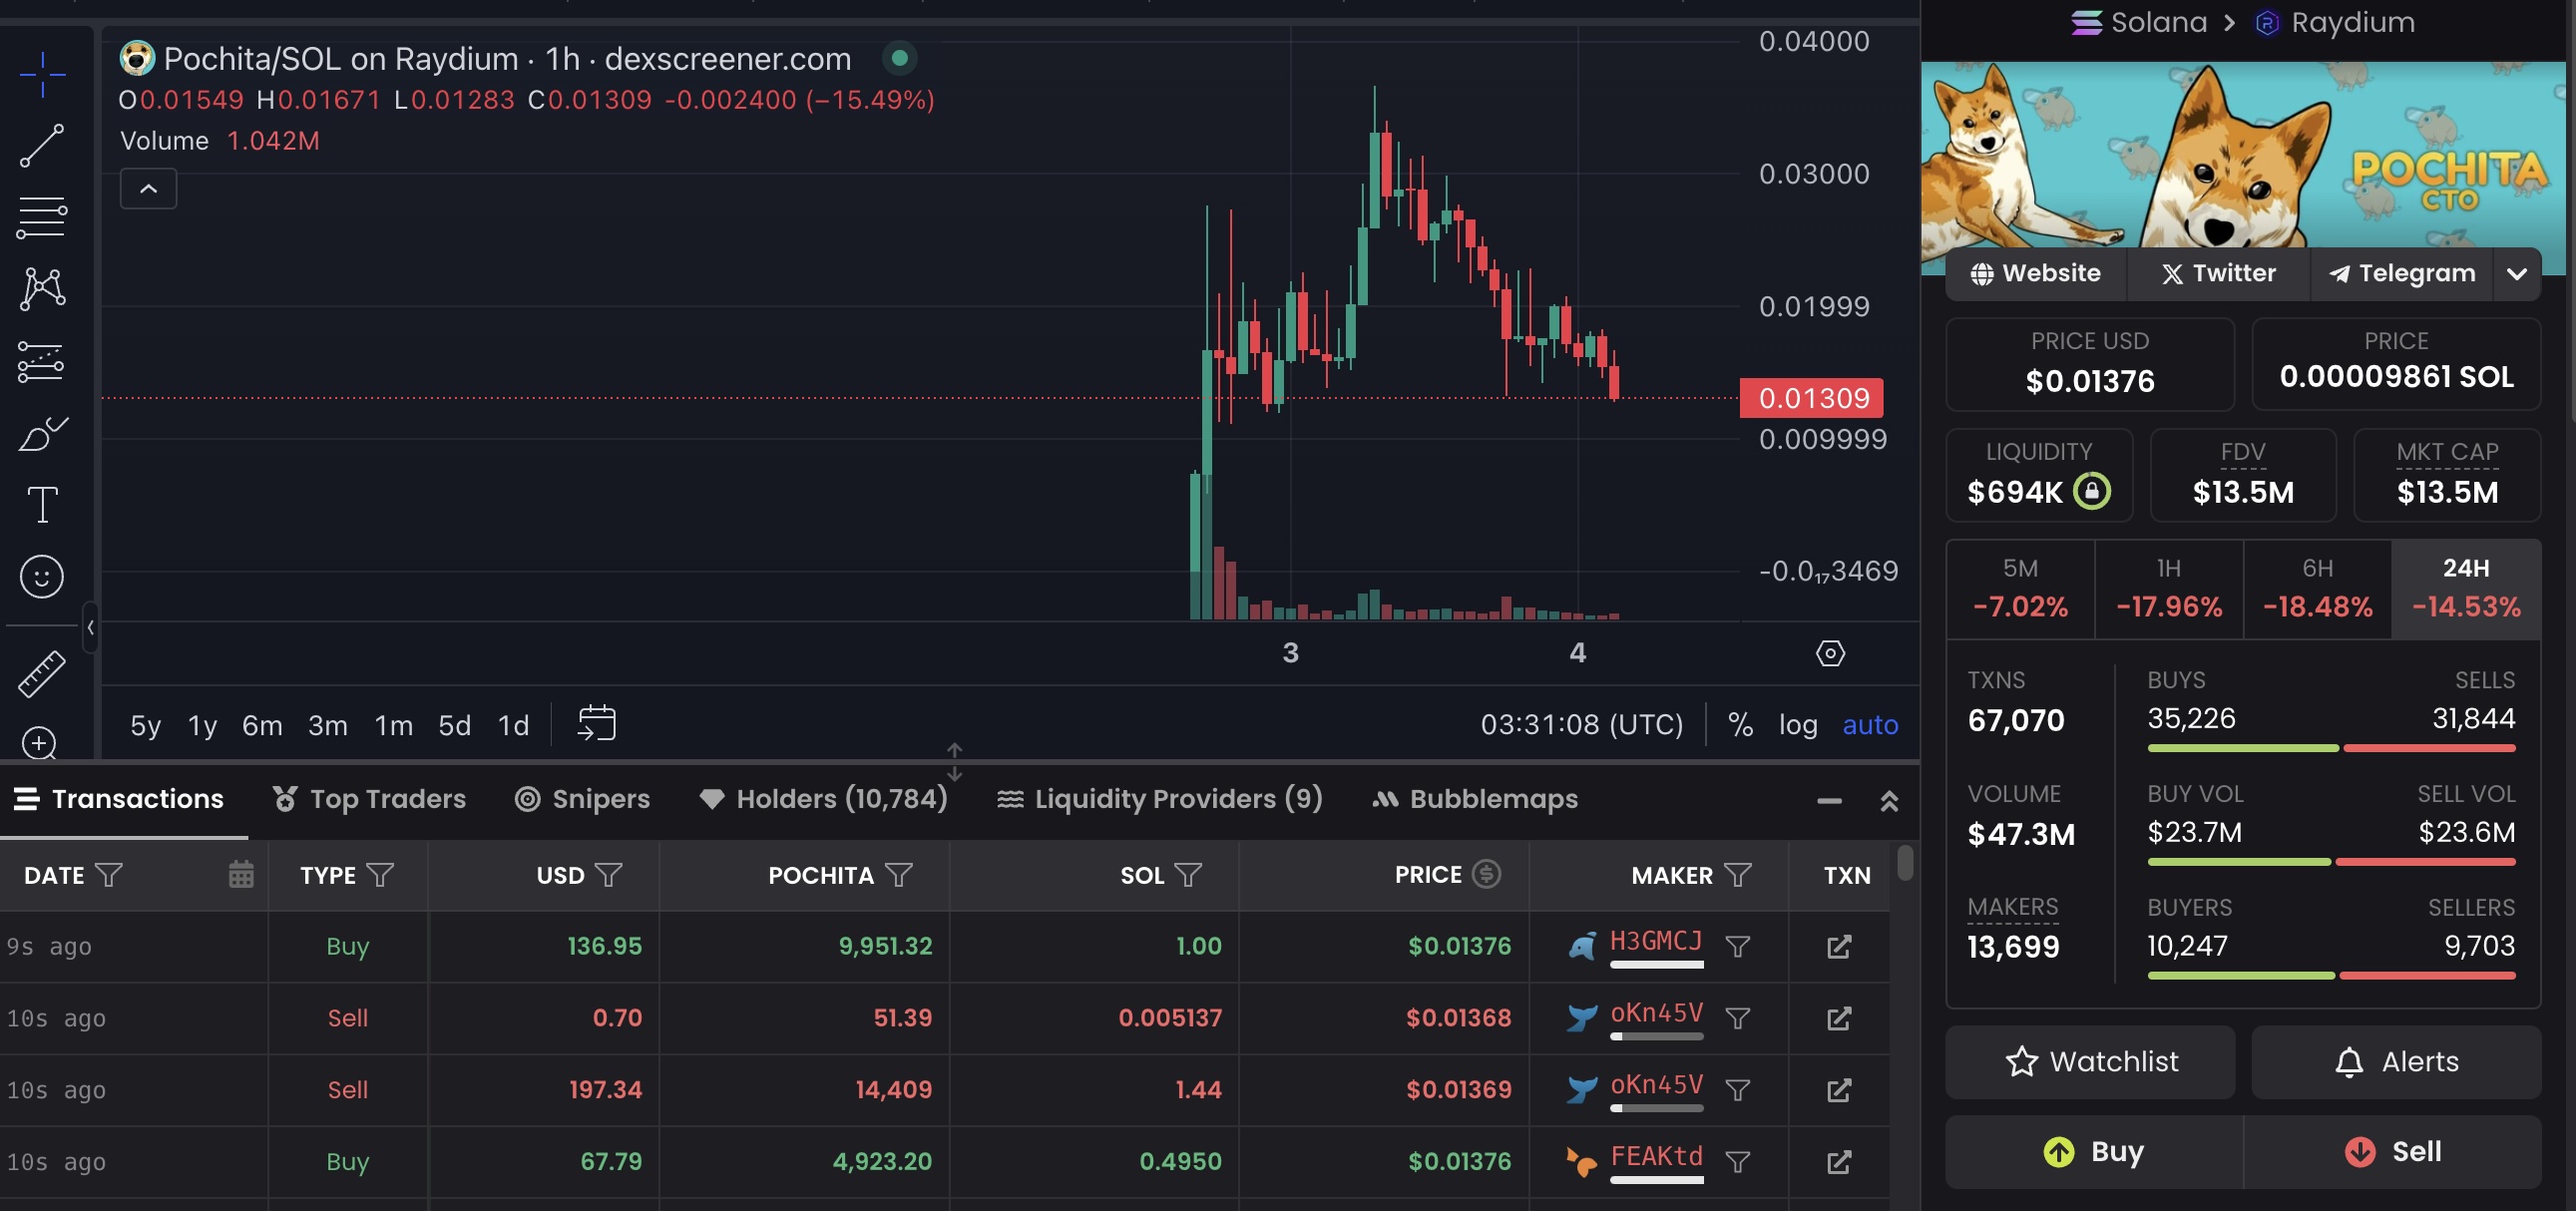Open FEAKtd transaction in explorer
2576x1211 pixels.
1839,1162
